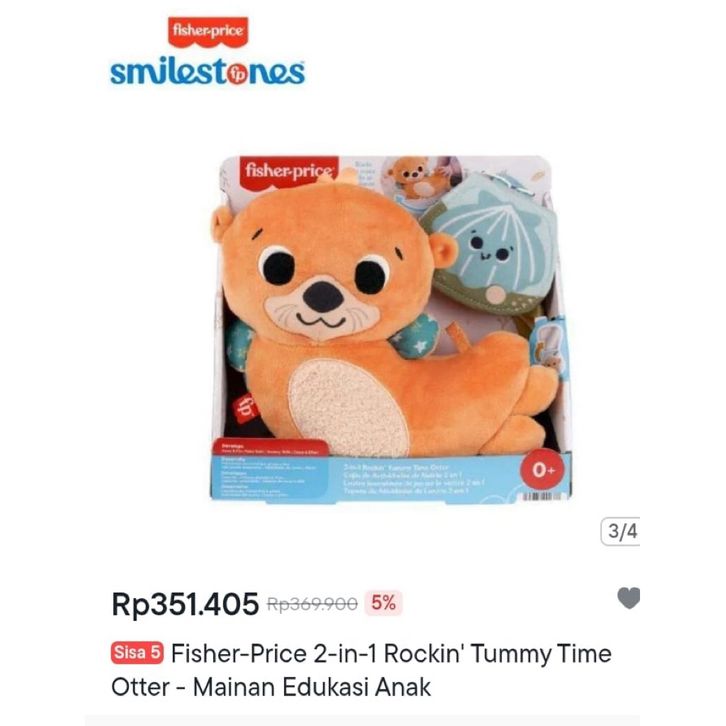The image size is (726, 726).
Task: Tap the otter's black nose
Action: [x=323, y=296]
